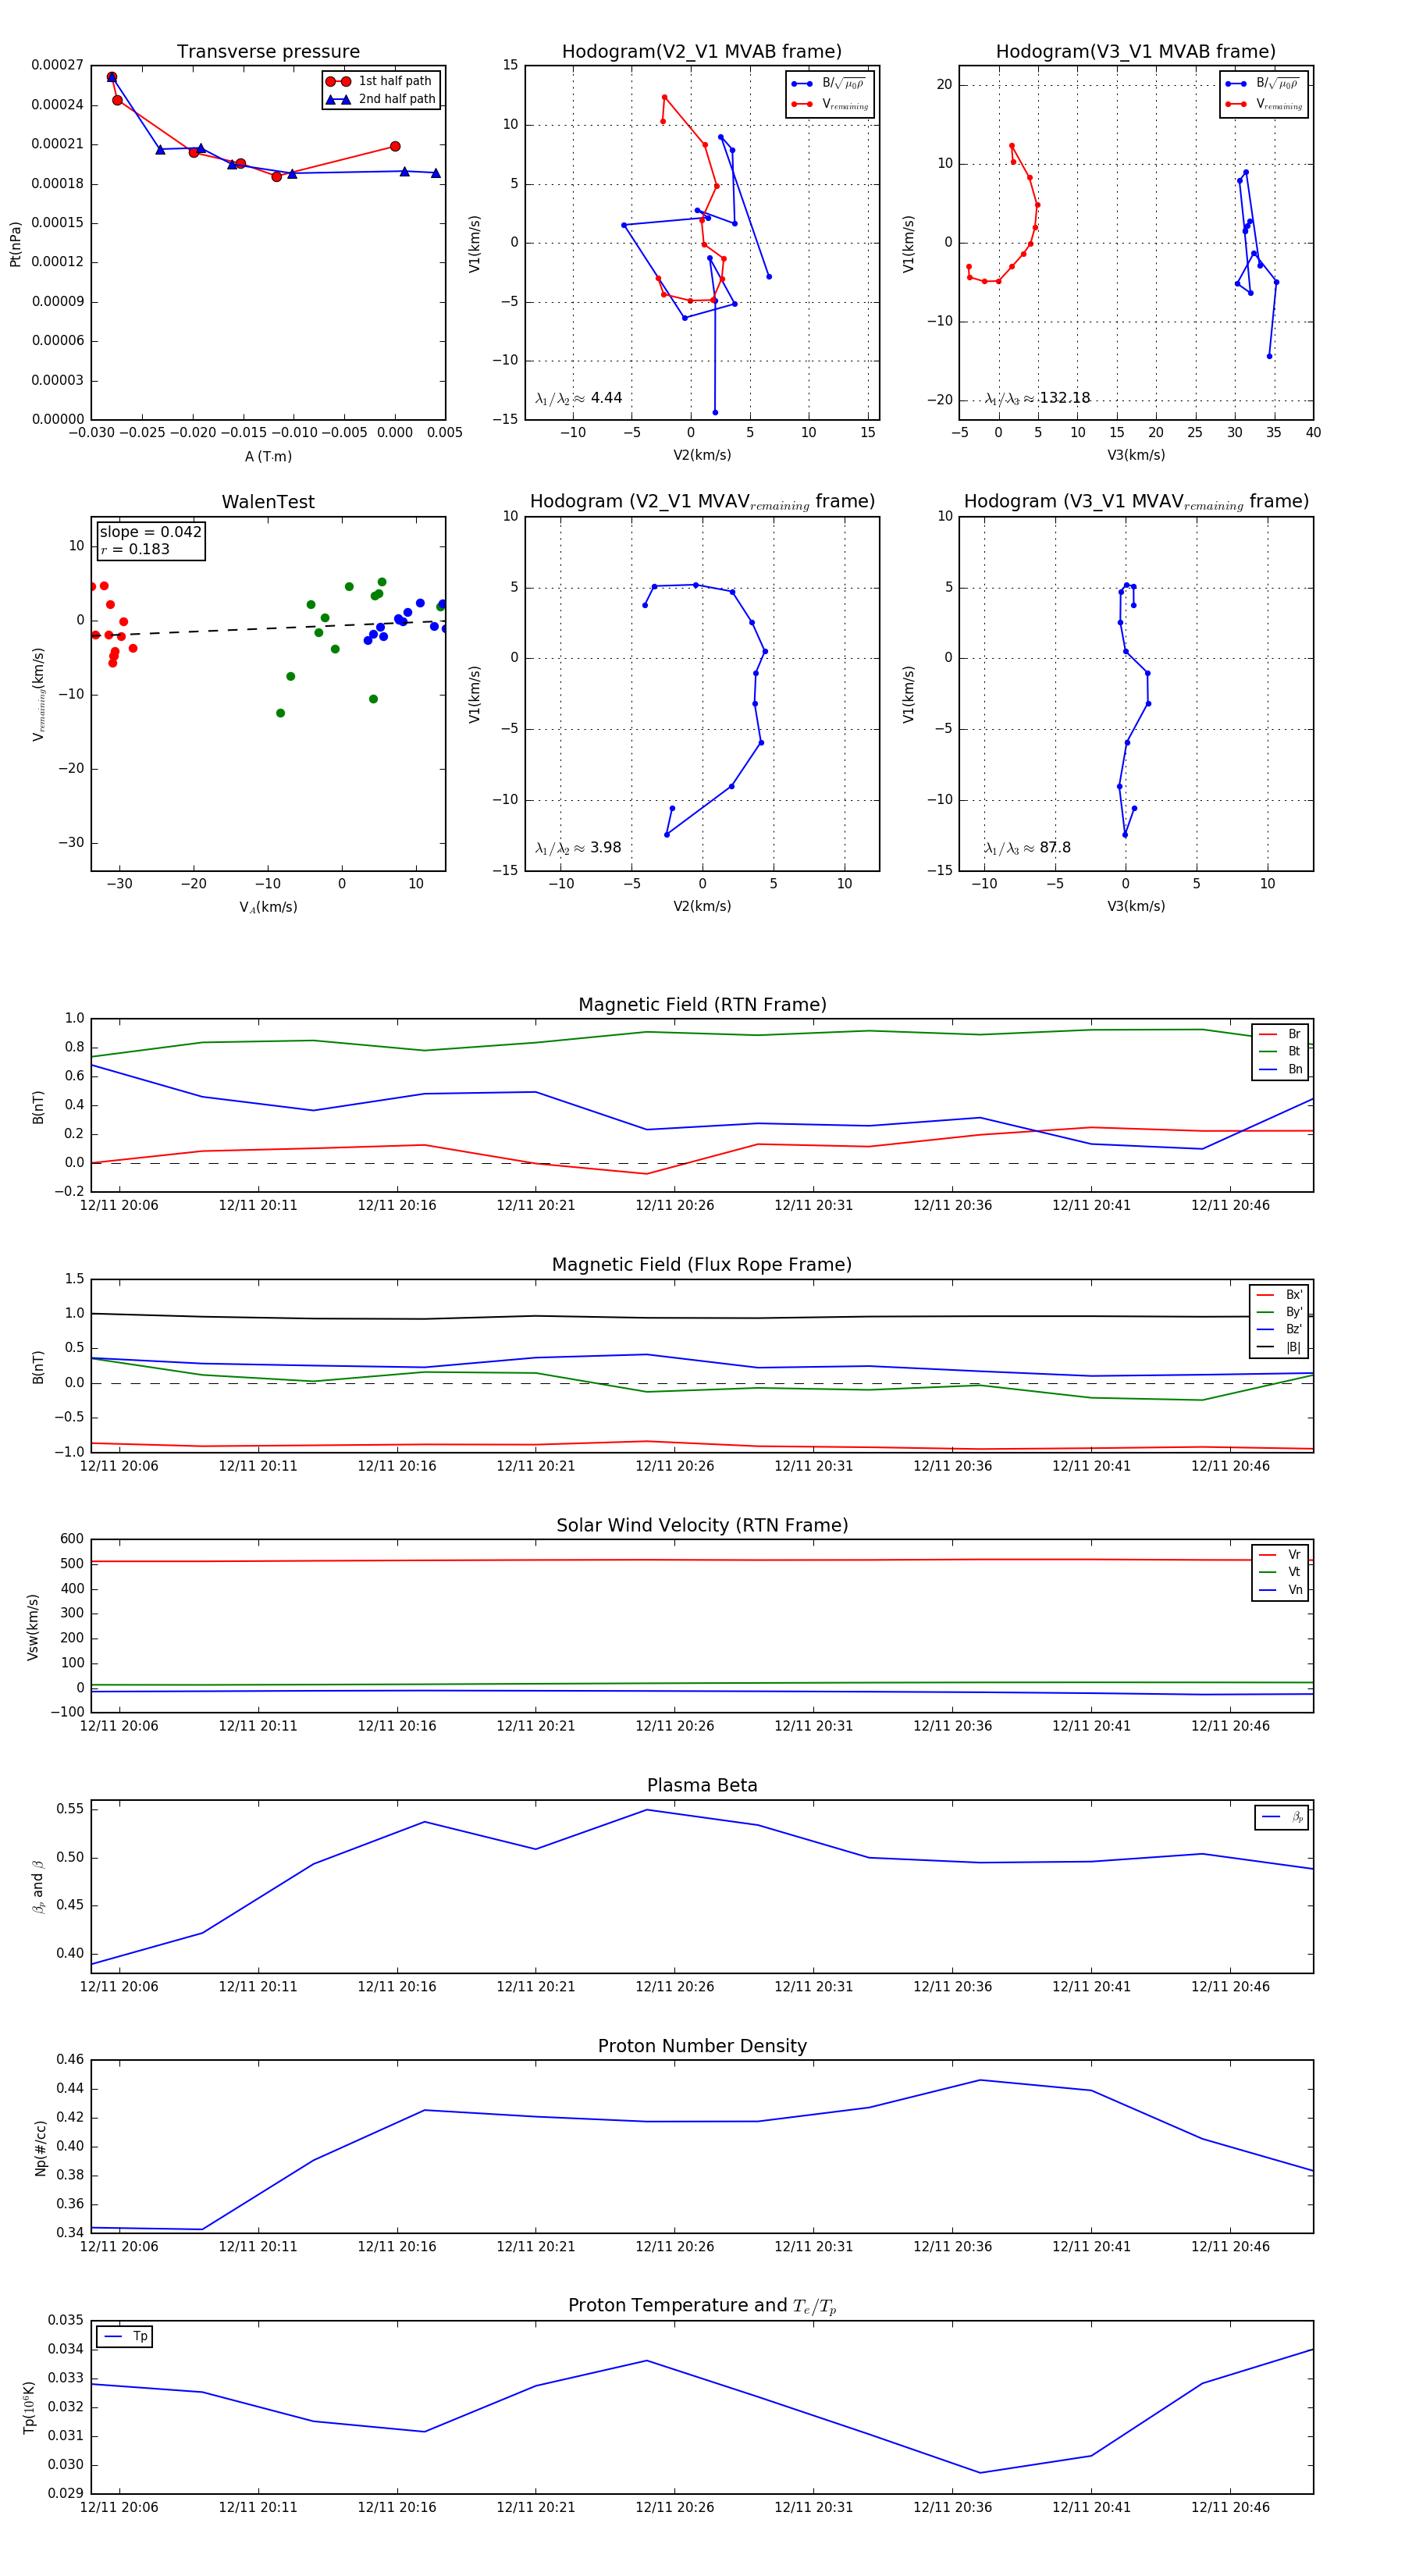Select the "2nd half path" legend entry
The width and height of the screenshot is (1405, 2576).
pos(381,99)
